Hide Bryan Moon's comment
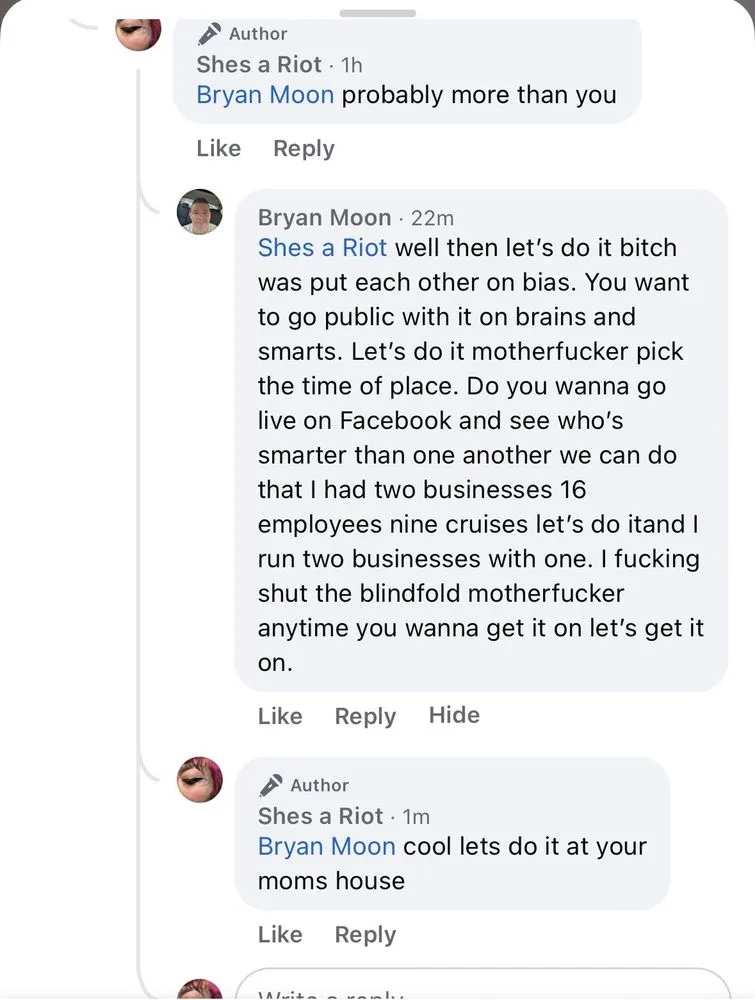The image size is (755, 1000). pos(454,715)
